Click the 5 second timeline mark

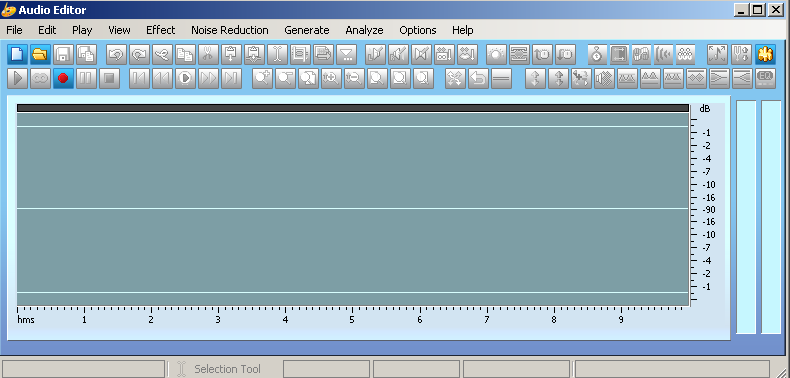(352, 320)
